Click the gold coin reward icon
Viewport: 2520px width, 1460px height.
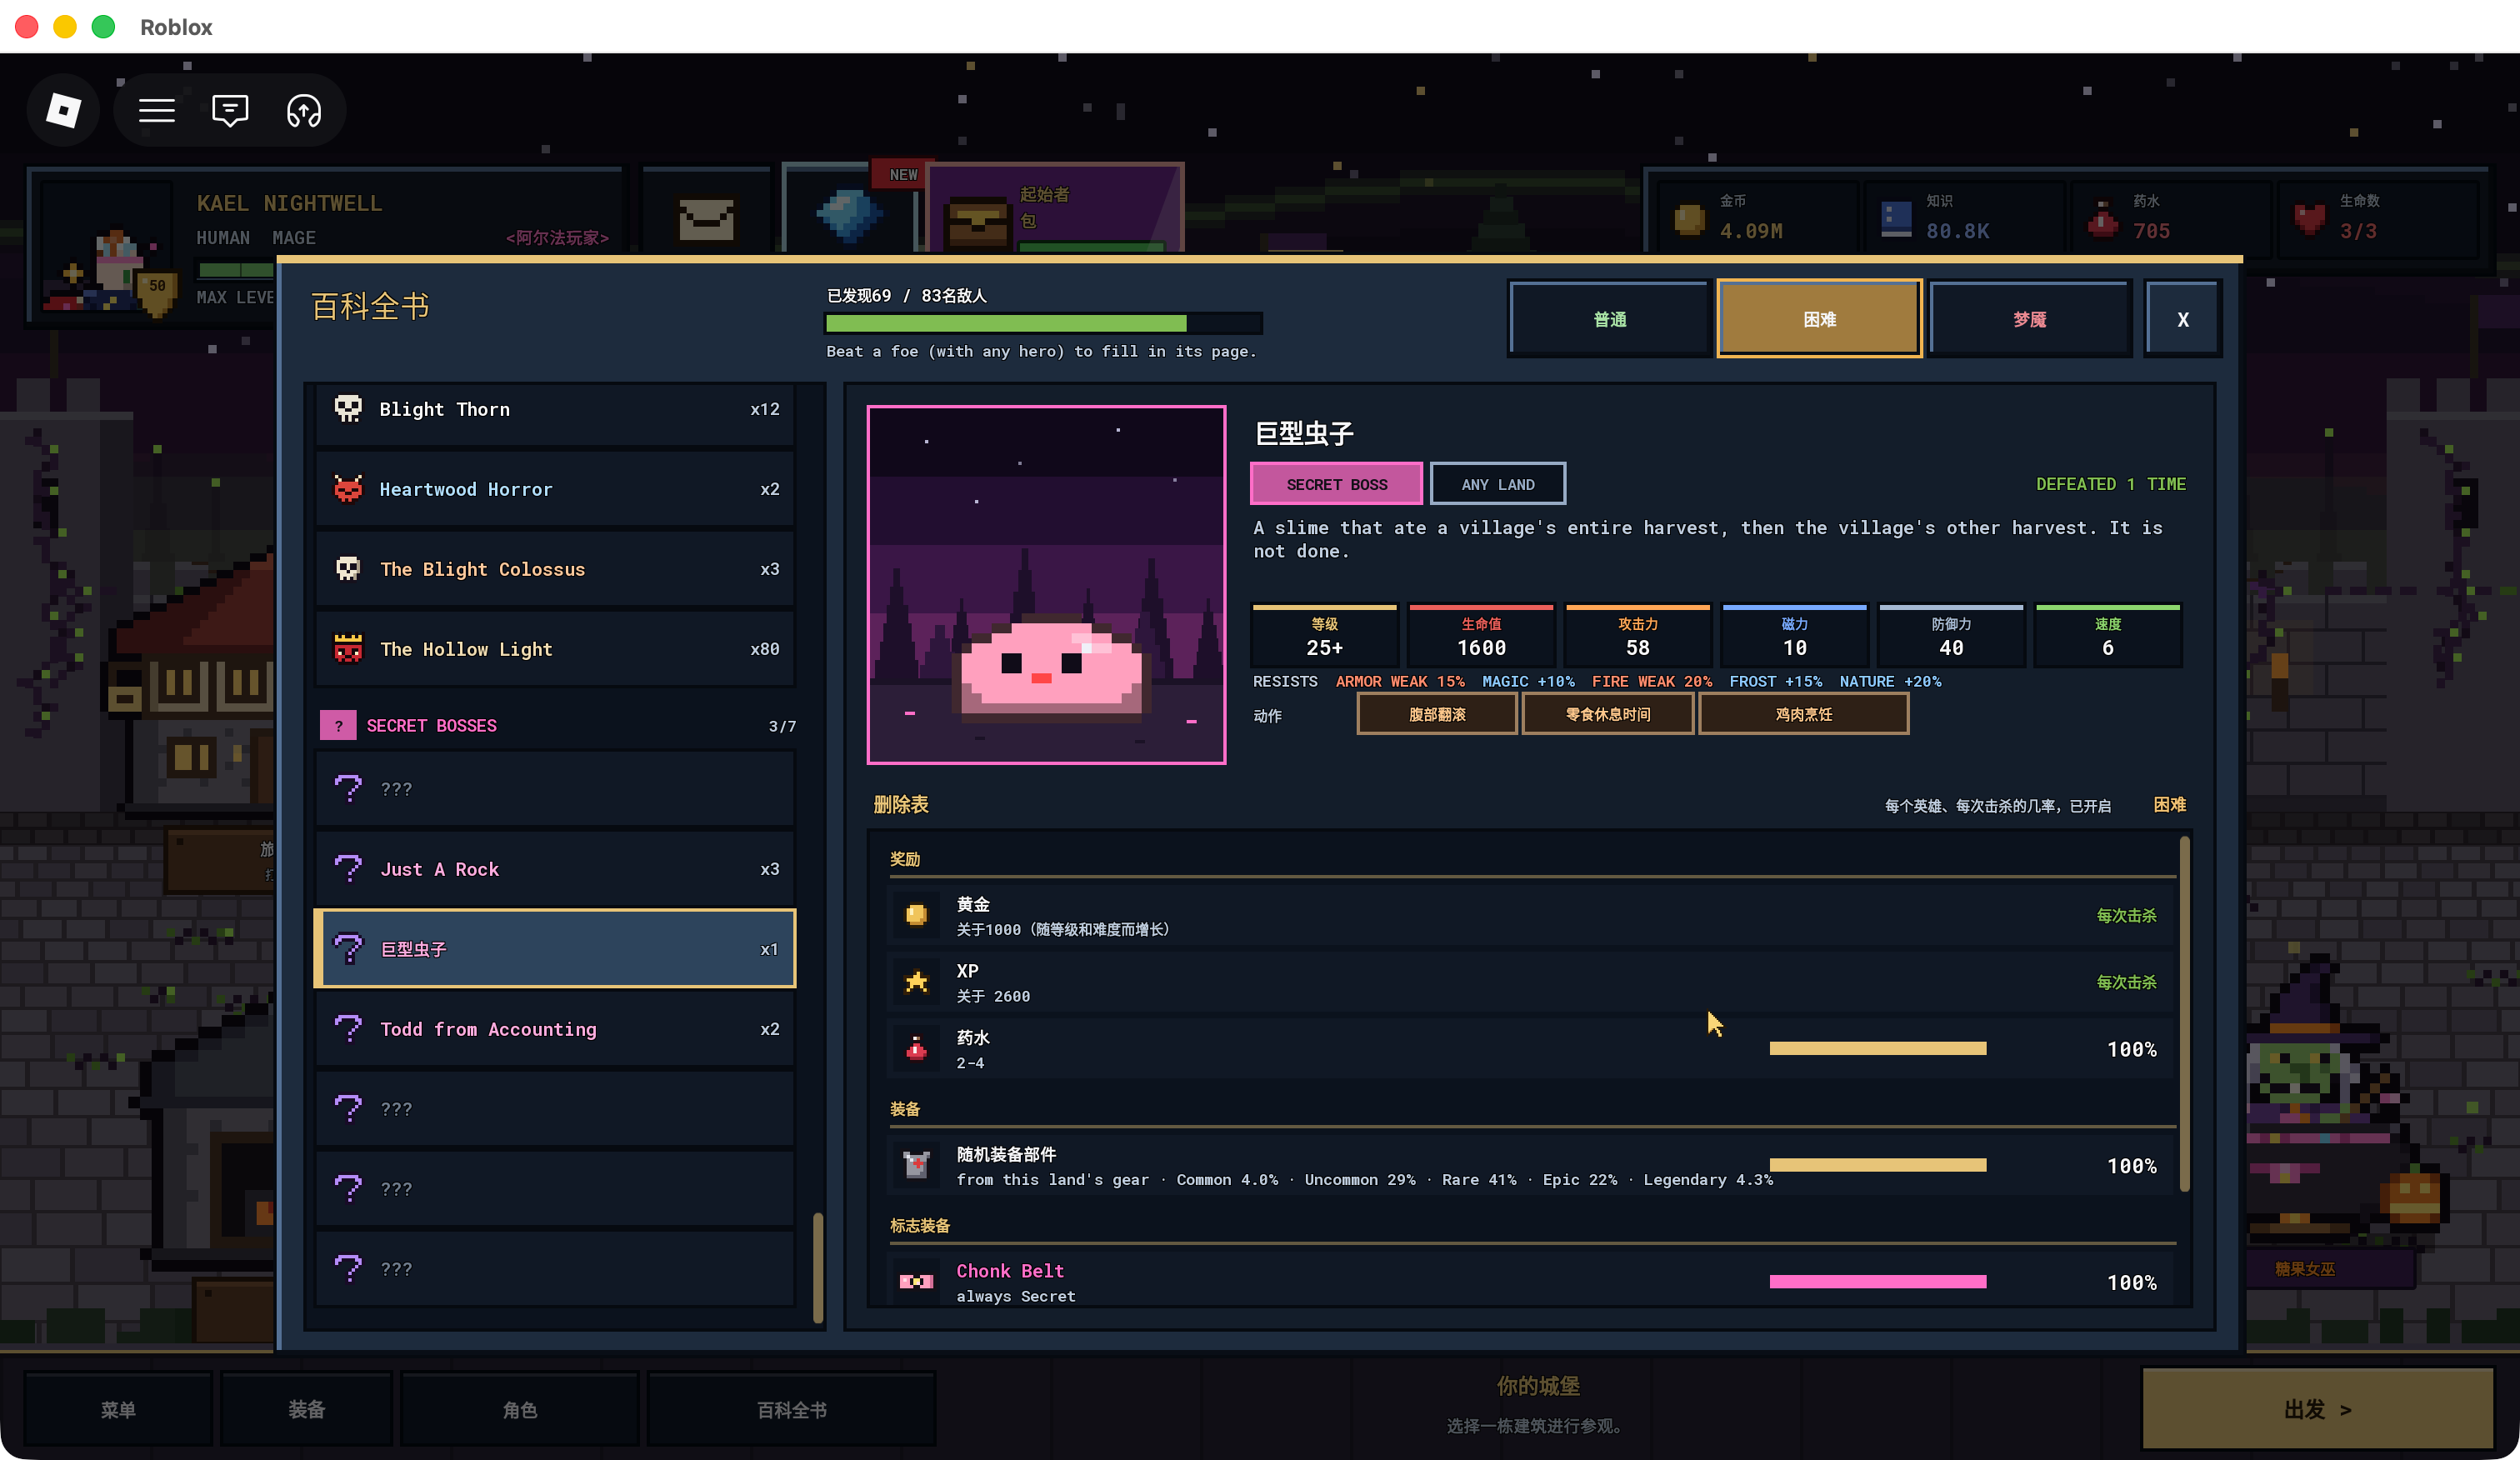(916, 915)
